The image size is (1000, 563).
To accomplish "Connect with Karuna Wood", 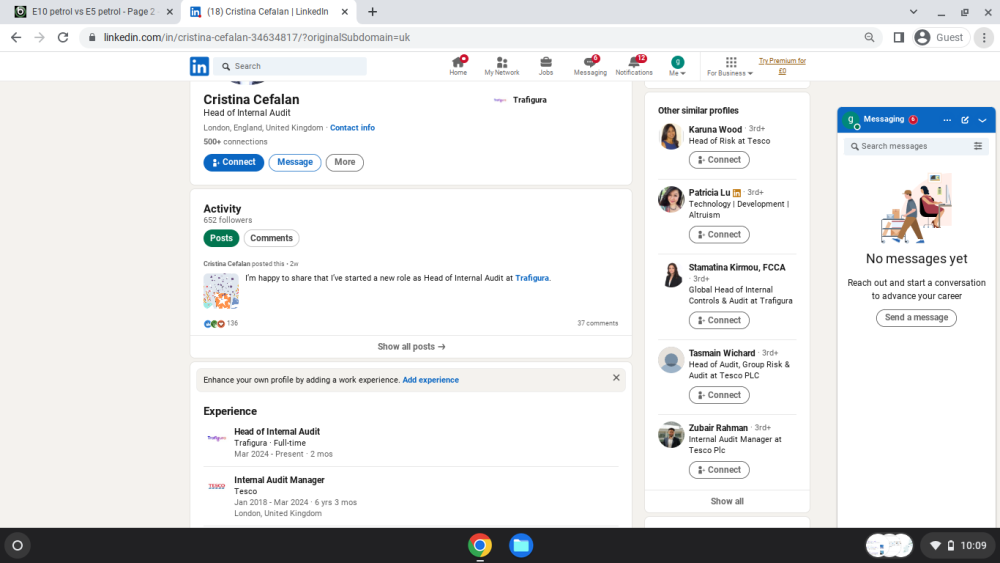I will pyautogui.click(x=719, y=160).
